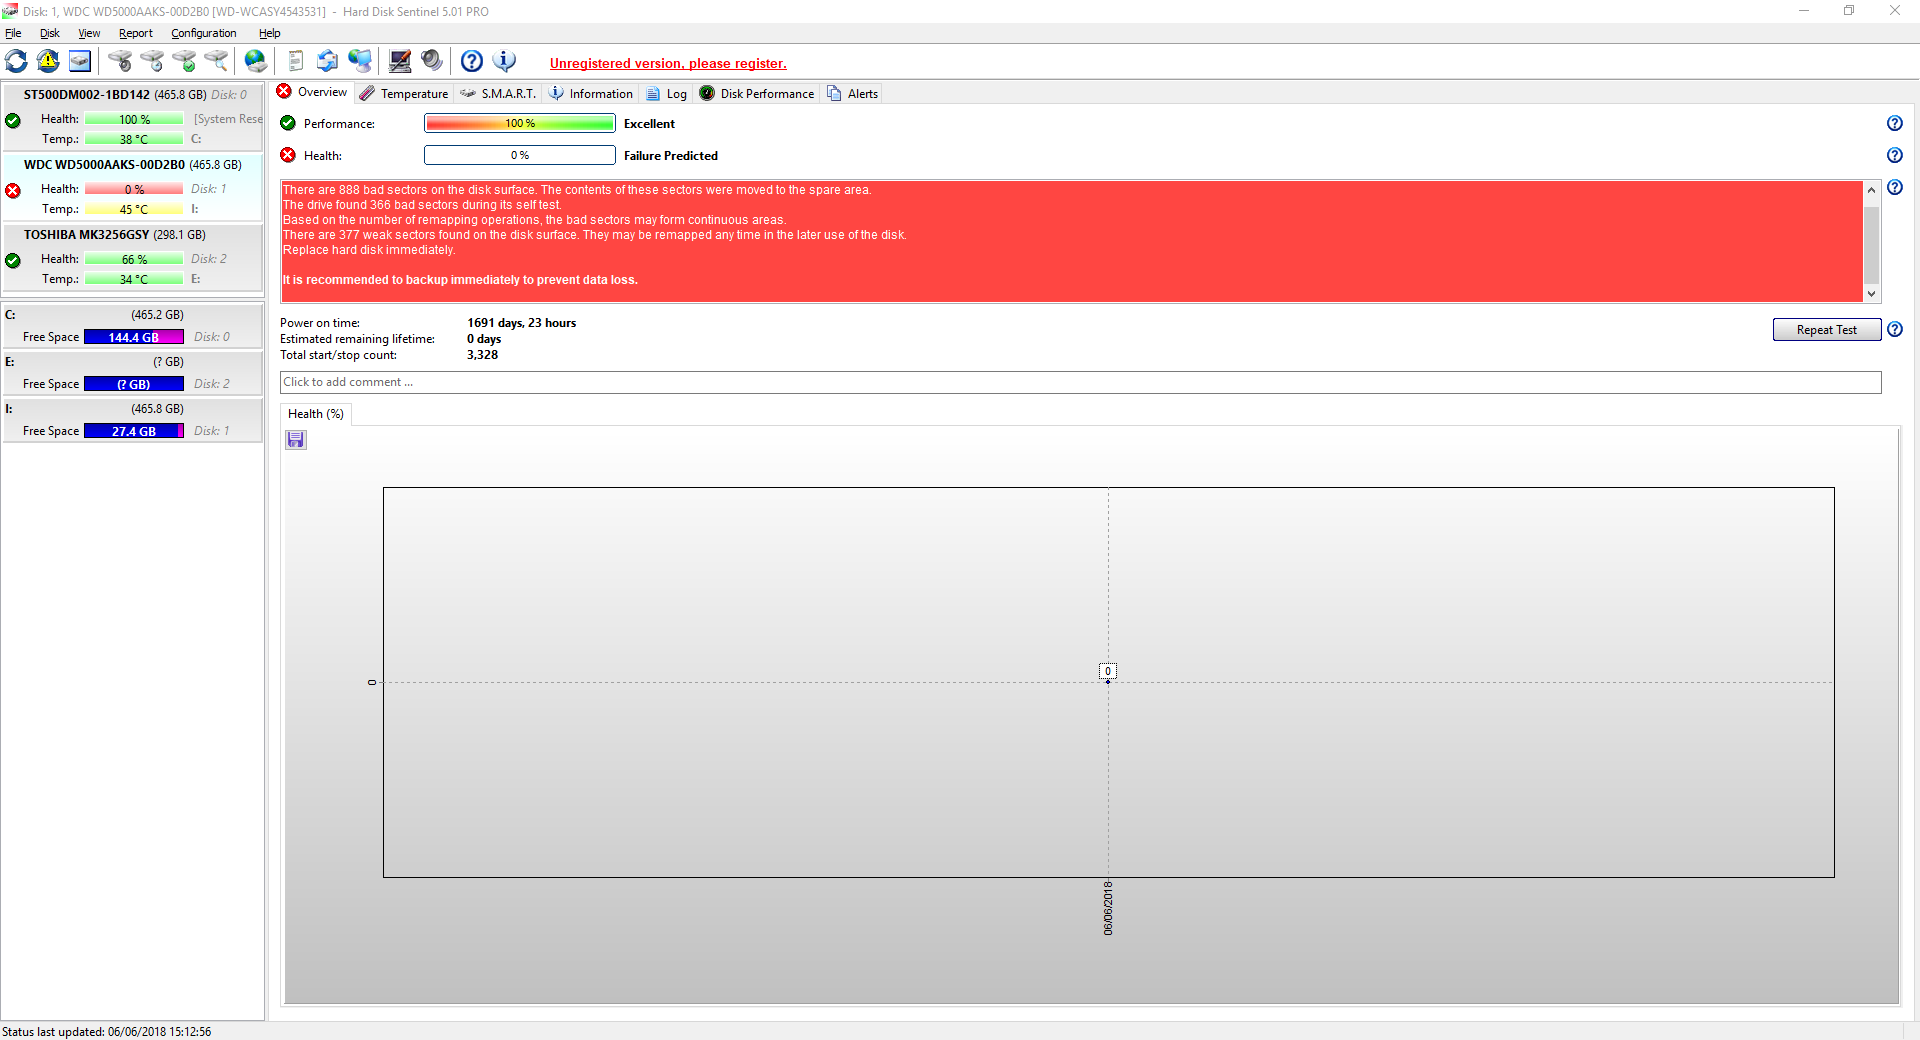Open the File menu

13,33
